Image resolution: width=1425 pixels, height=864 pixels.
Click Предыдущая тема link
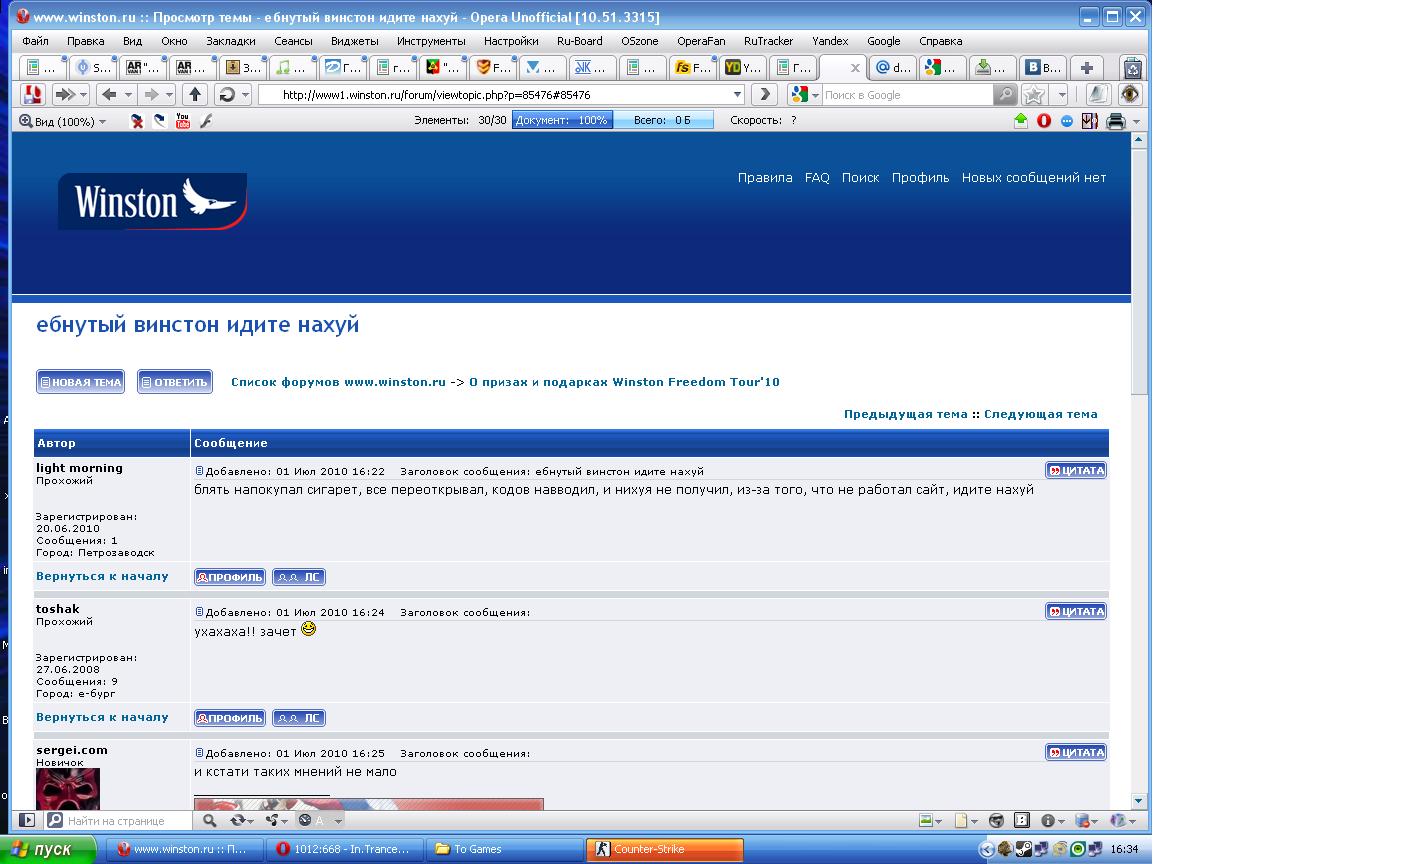coord(906,414)
